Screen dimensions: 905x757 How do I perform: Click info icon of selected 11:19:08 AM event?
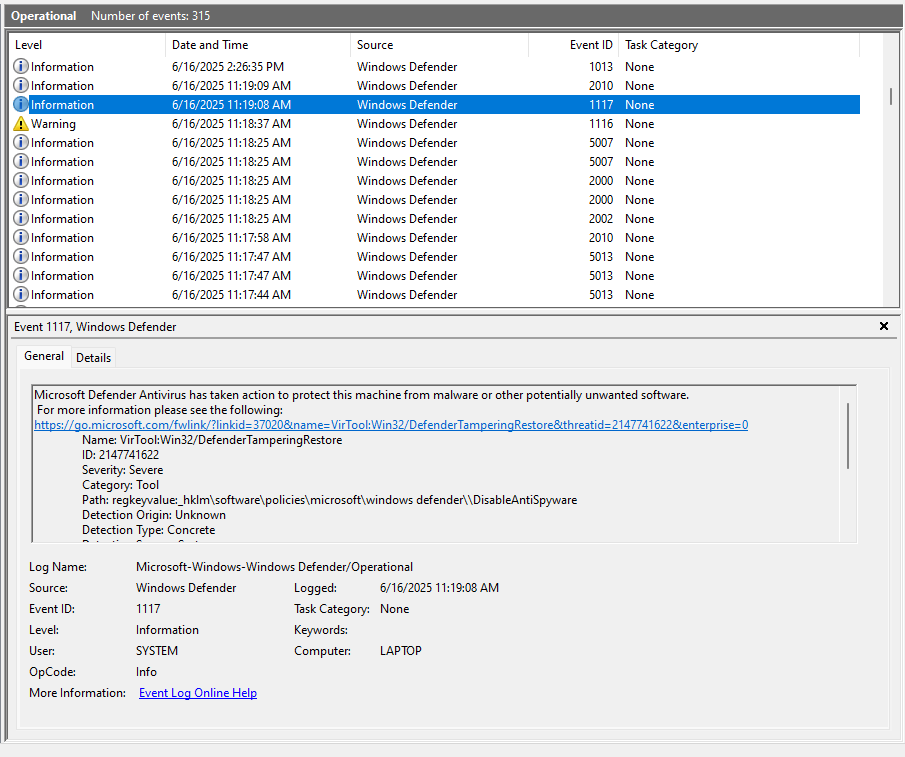pyautogui.click(x=21, y=104)
